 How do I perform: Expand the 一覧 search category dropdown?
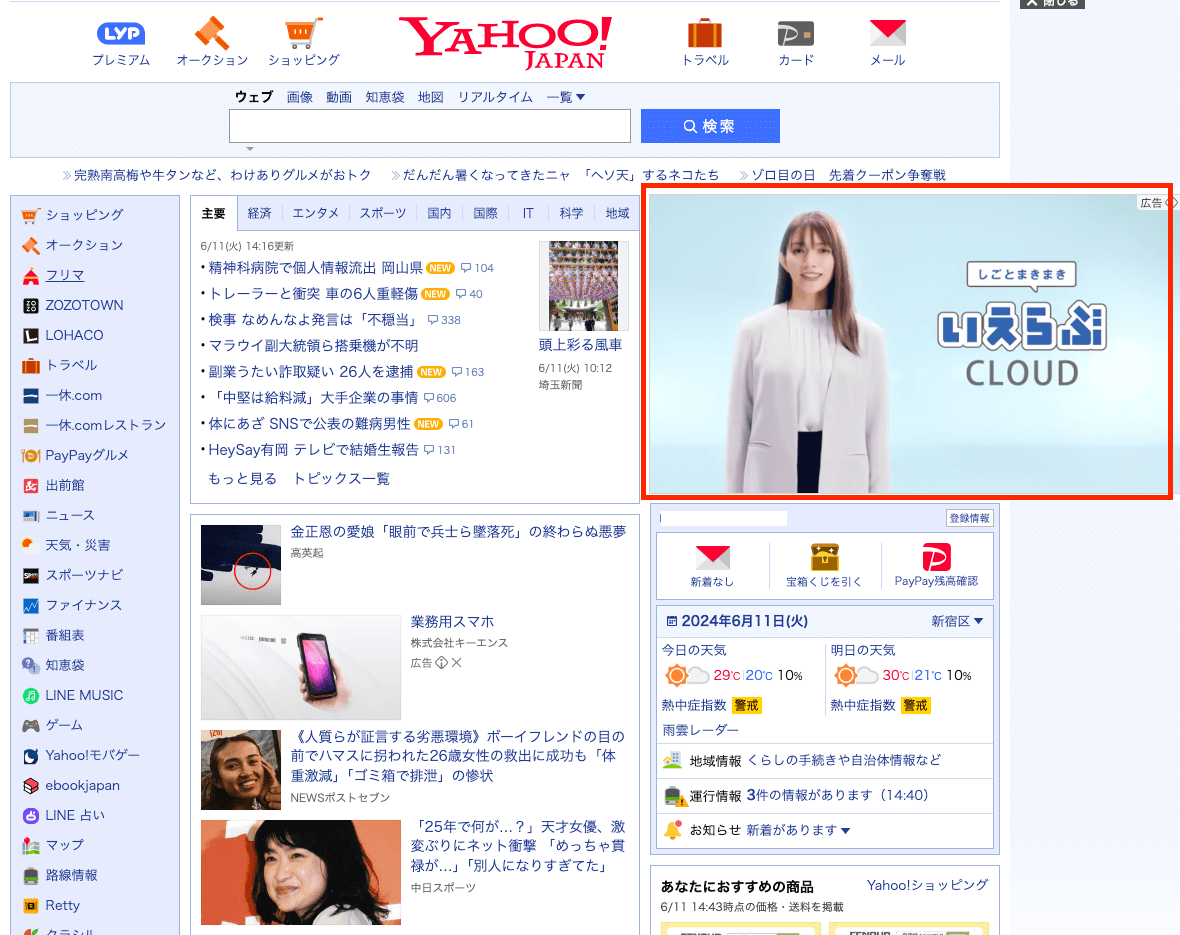(x=566, y=97)
